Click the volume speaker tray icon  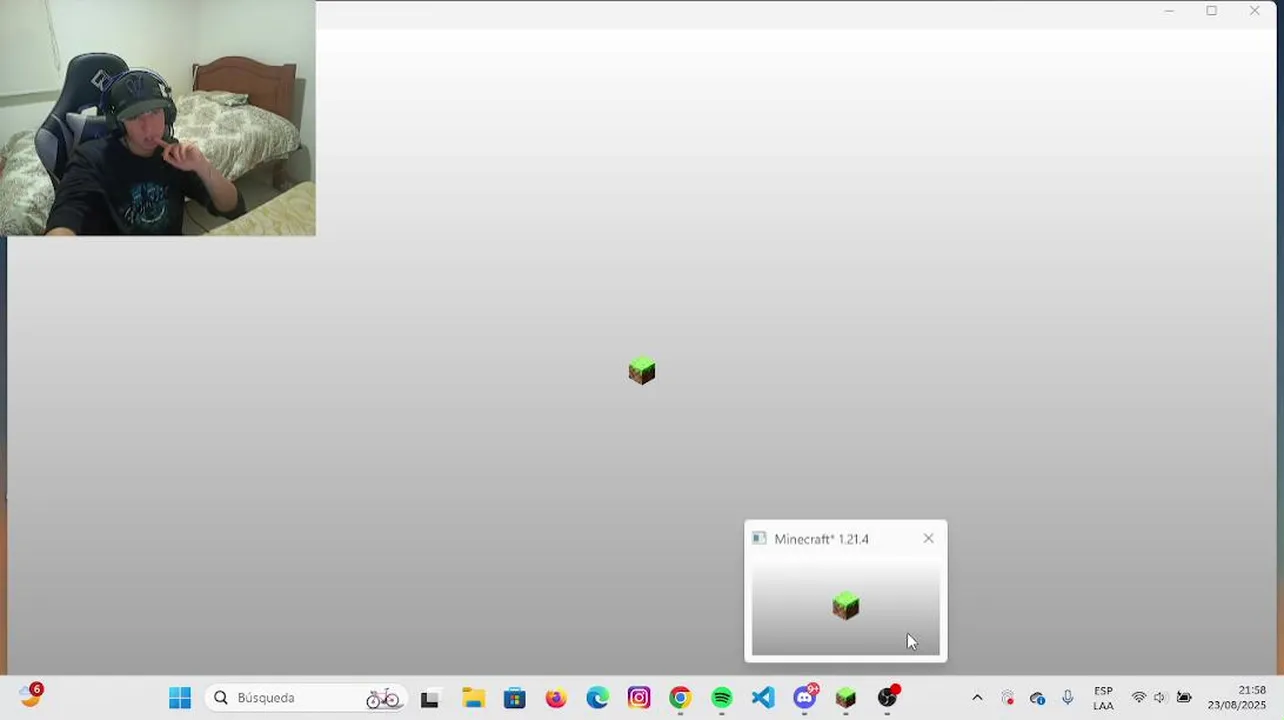point(1160,698)
